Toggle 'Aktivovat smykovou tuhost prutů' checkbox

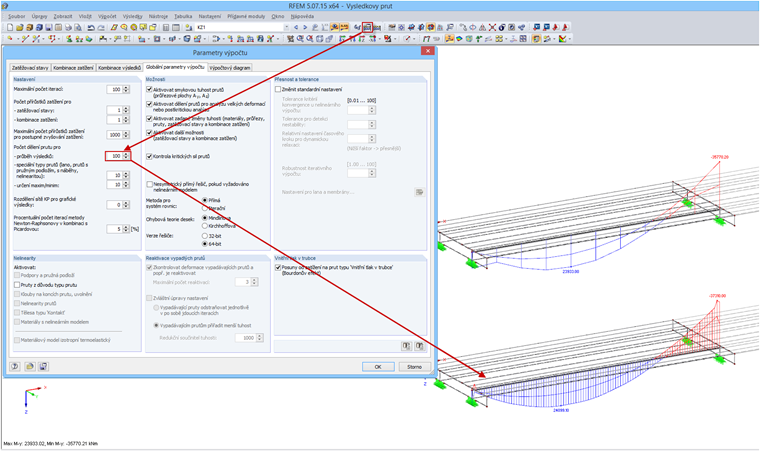coord(149,89)
